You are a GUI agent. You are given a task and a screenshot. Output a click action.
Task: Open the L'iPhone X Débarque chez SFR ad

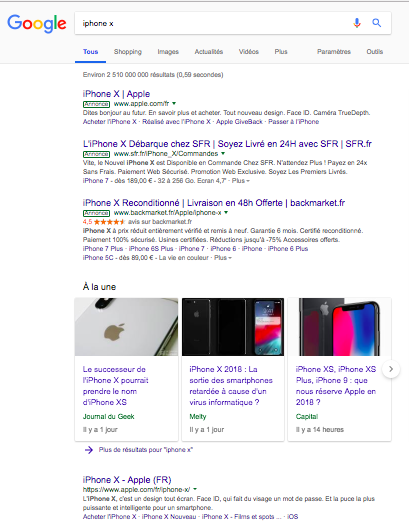[227, 144]
